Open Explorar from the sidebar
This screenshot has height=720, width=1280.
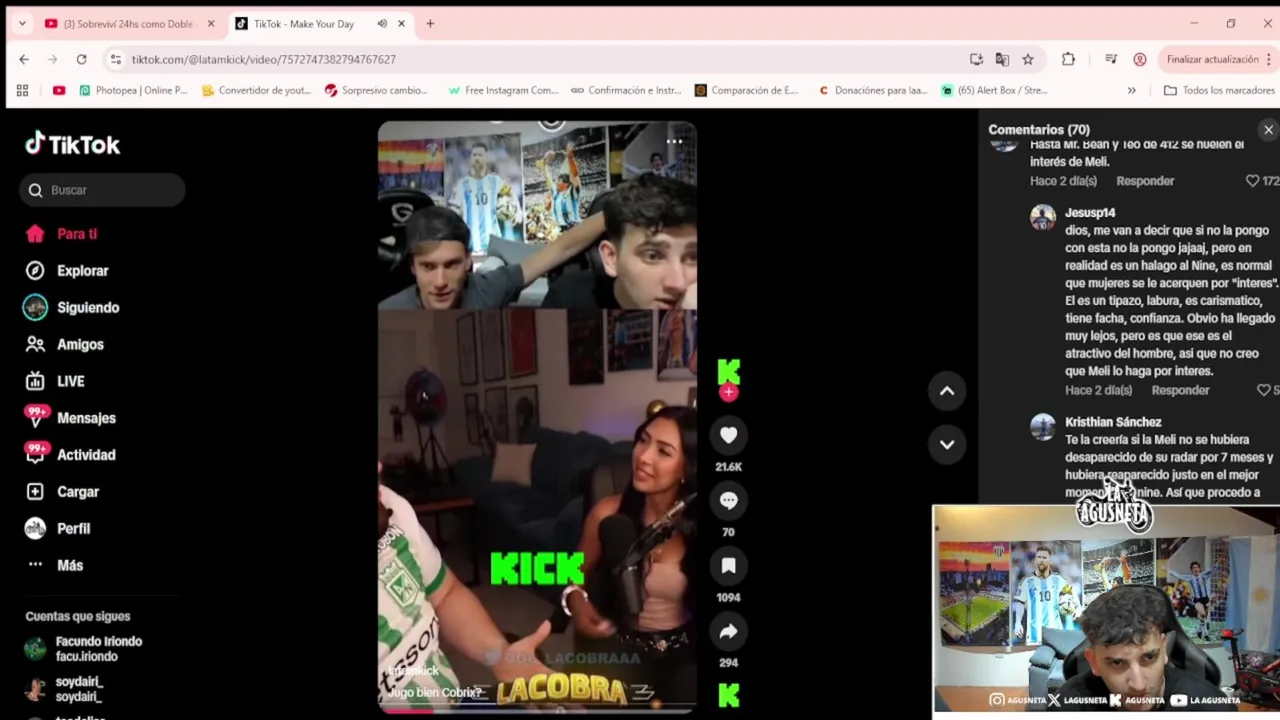coord(67,271)
